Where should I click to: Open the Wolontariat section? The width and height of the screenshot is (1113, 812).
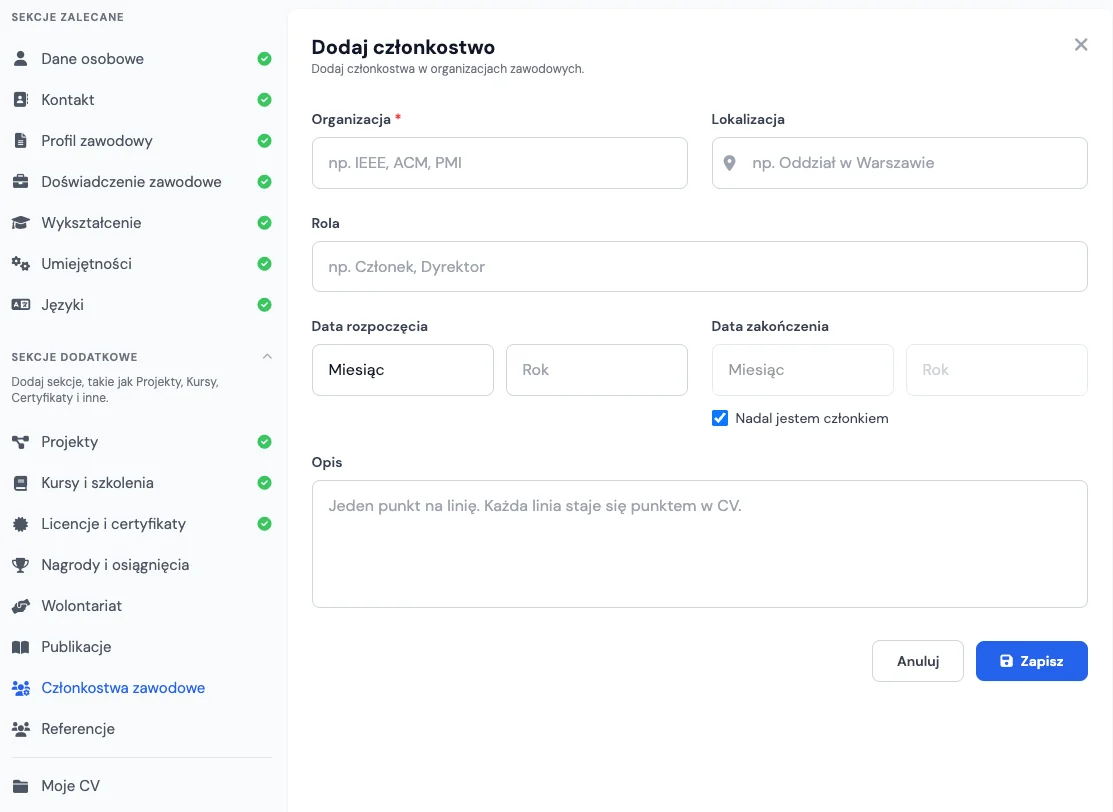click(x=142, y=606)
